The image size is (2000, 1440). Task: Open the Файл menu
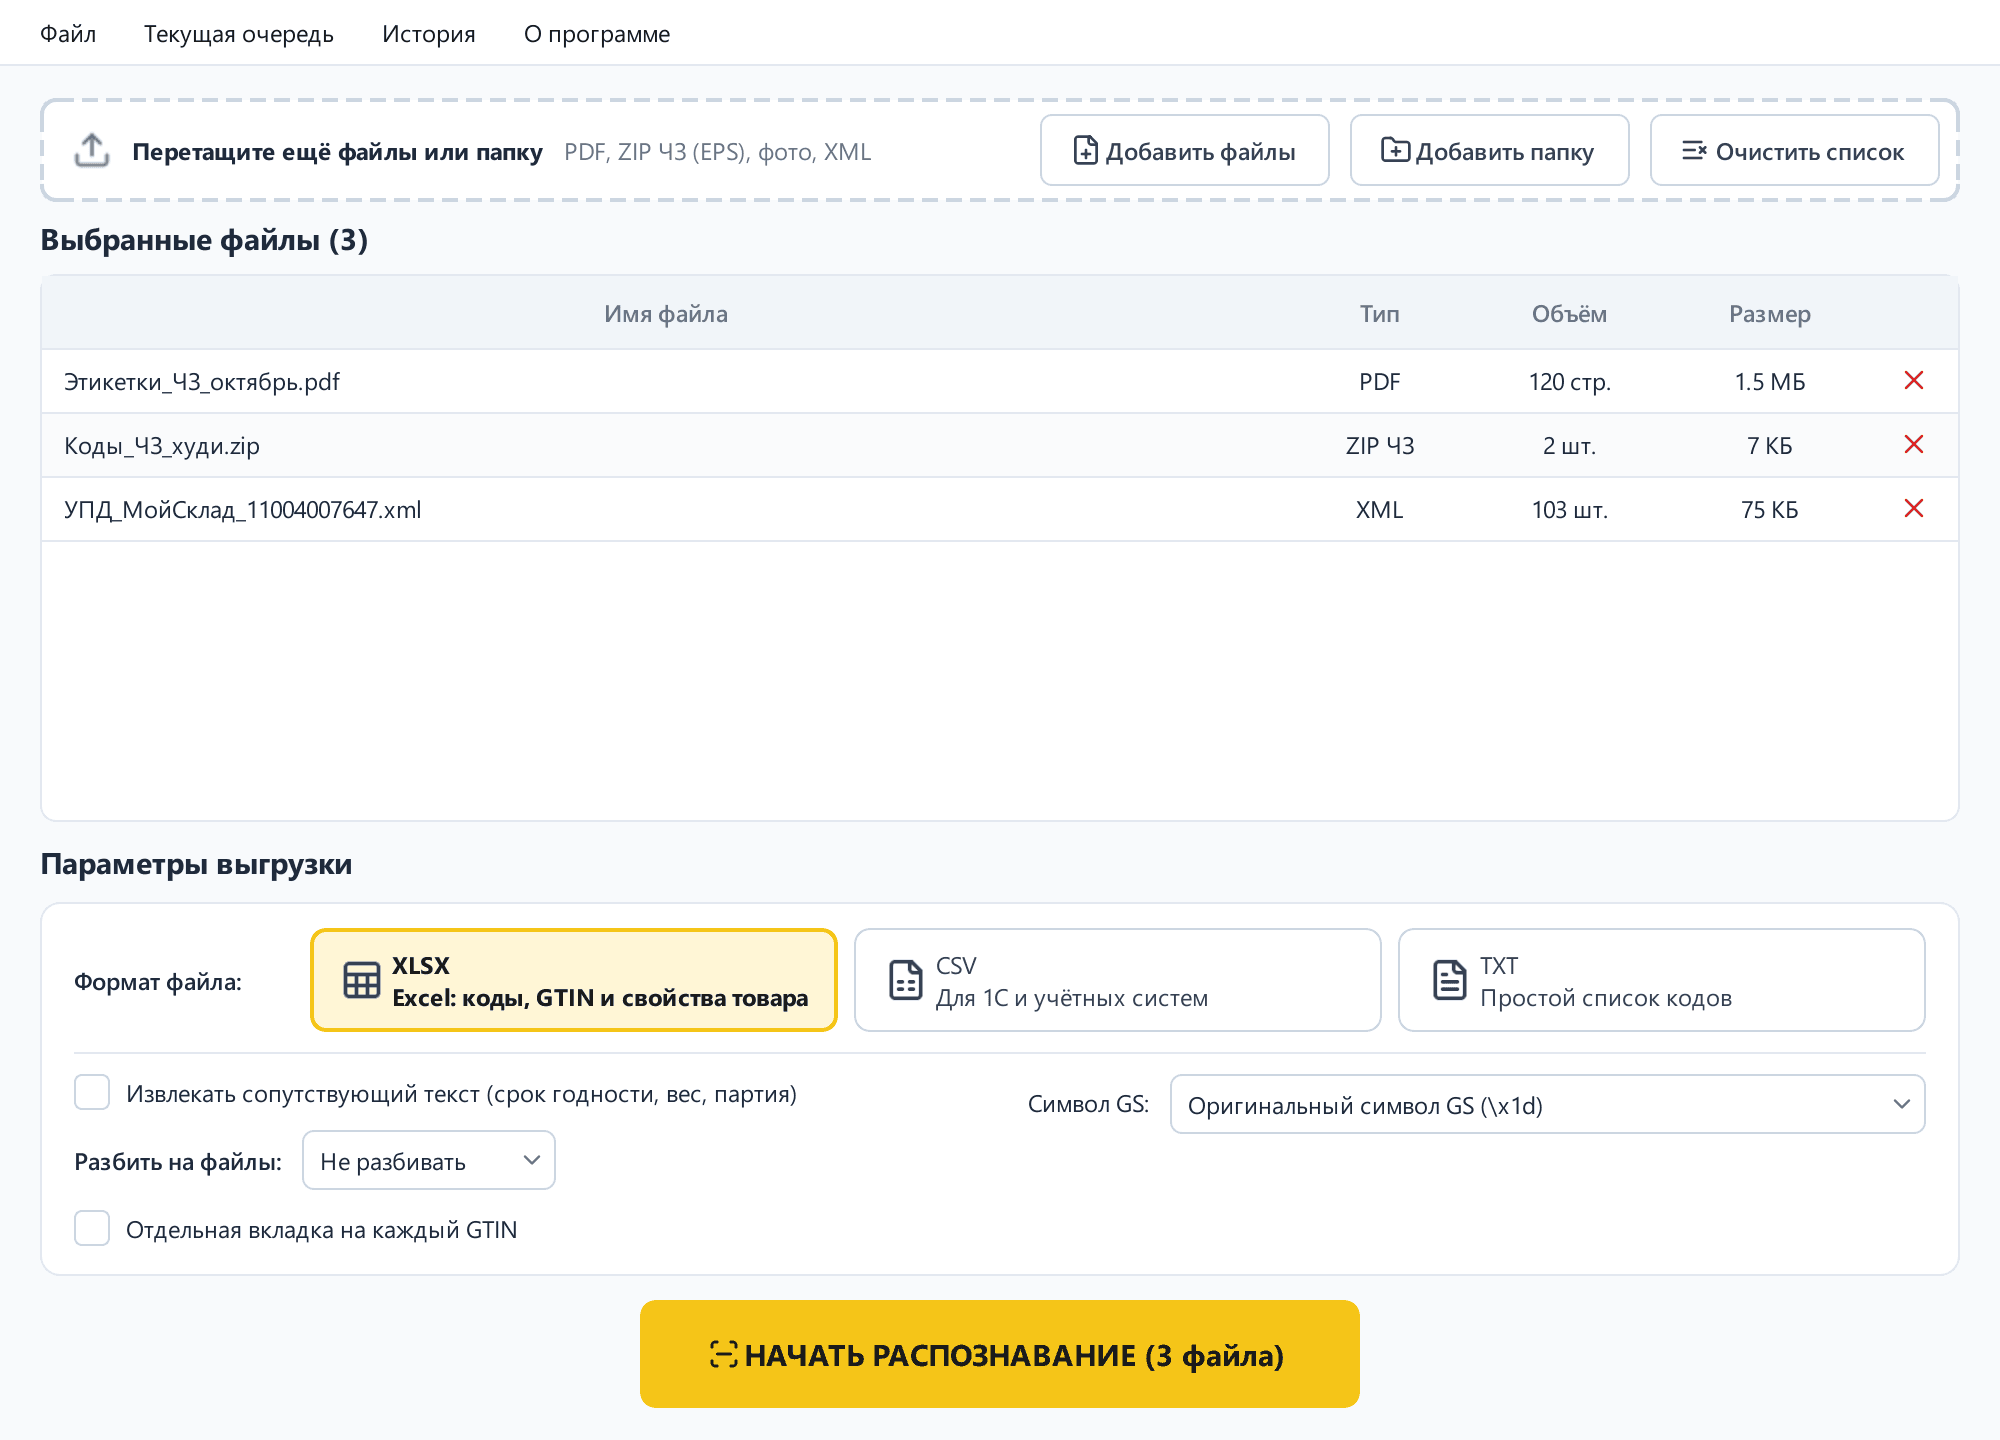coord(68,34)
